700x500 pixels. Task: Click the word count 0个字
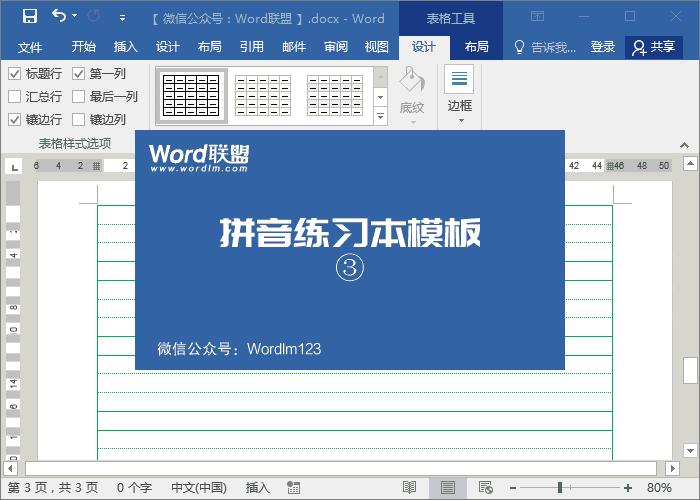(134, 488)
